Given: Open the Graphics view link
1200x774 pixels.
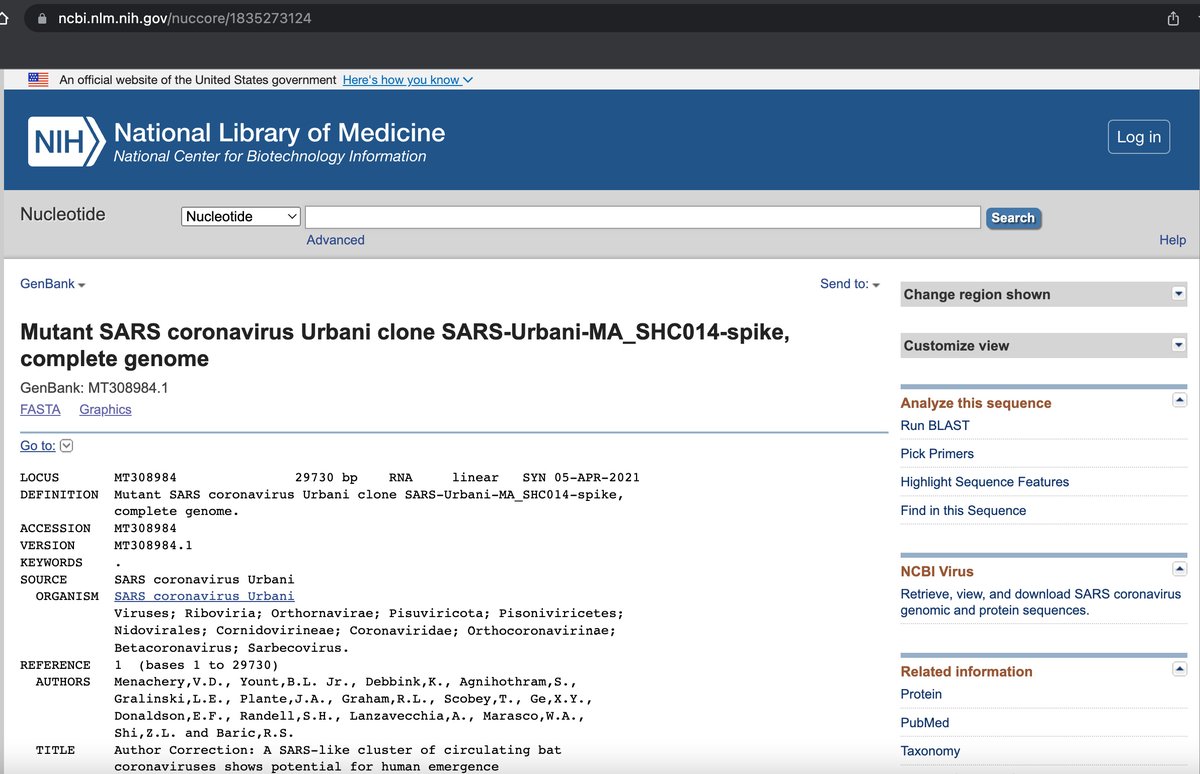Looking at the screenshot, I should 105,409.
